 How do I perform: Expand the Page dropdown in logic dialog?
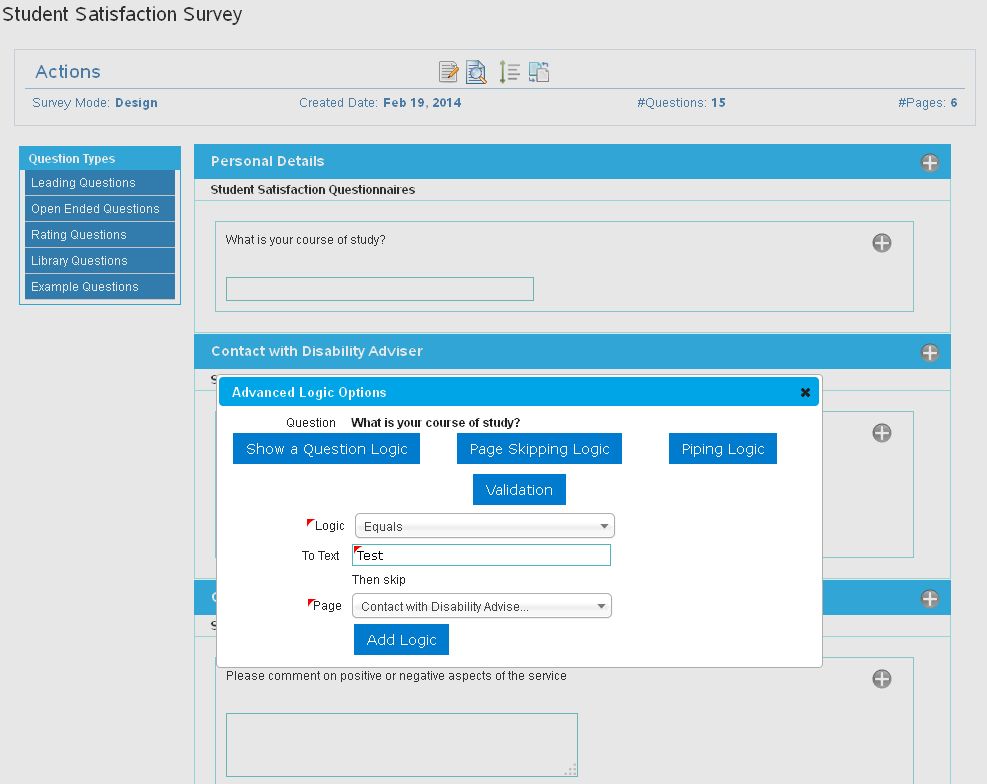click(x=483, y=606)
